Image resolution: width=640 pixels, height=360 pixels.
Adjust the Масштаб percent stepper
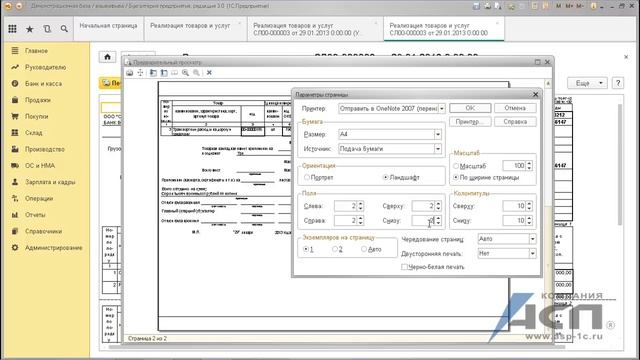(x=529, y=166)
